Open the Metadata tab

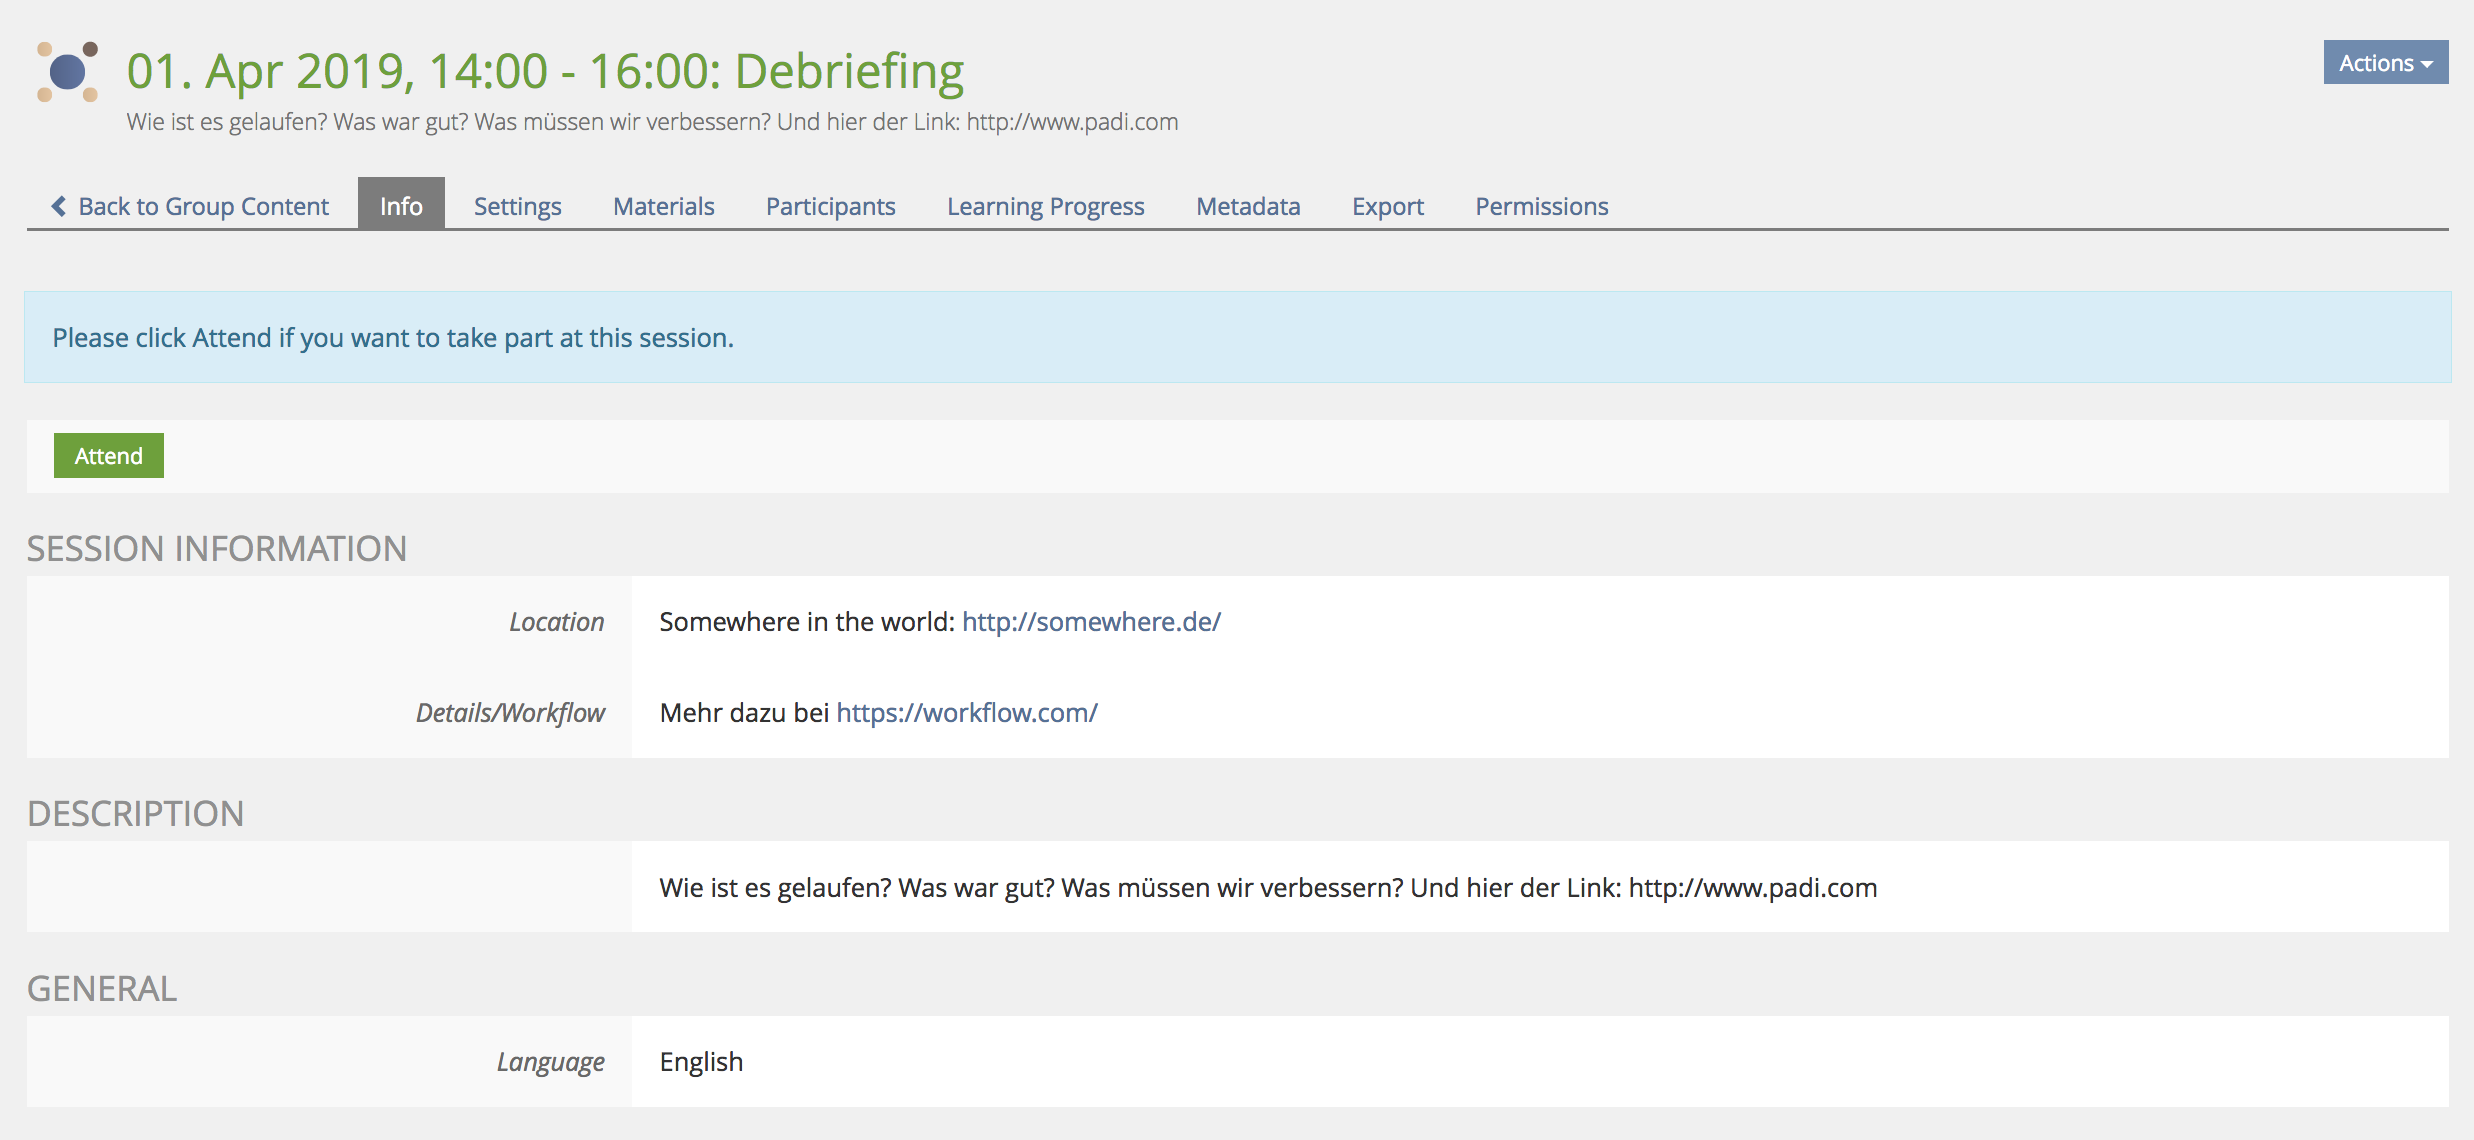[x=1248, y=206]
